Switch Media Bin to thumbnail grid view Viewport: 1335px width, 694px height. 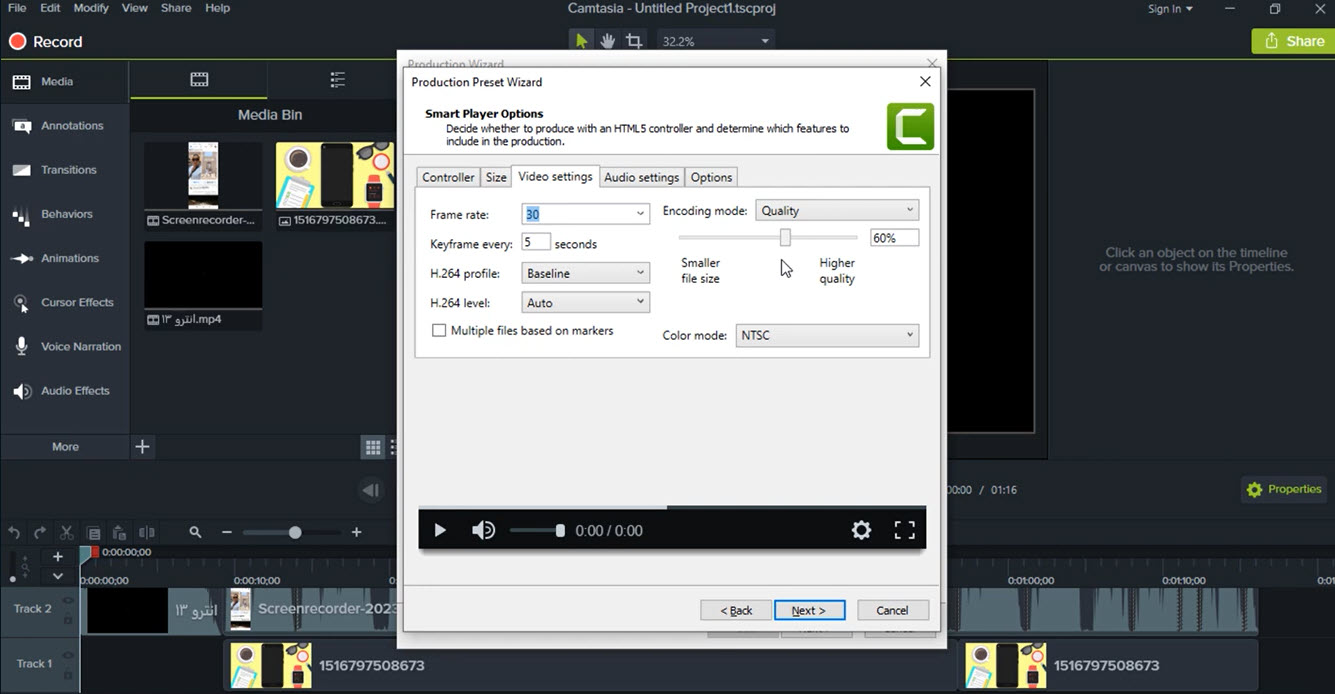372,448
